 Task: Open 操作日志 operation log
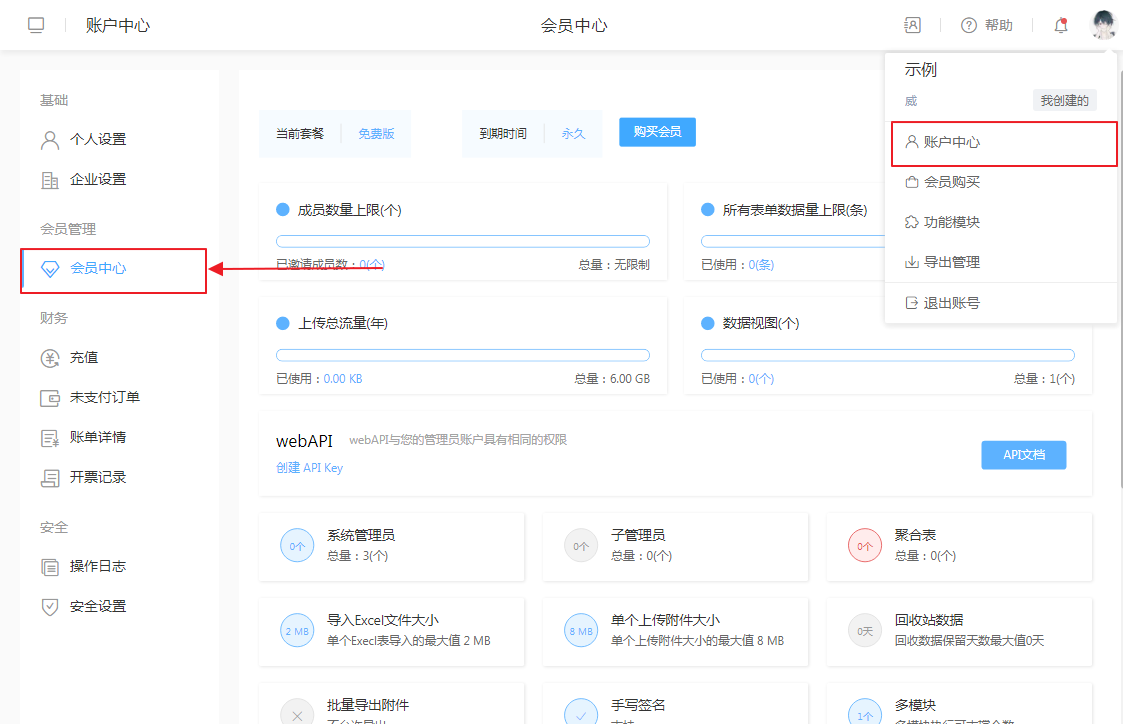pos(97,566)
